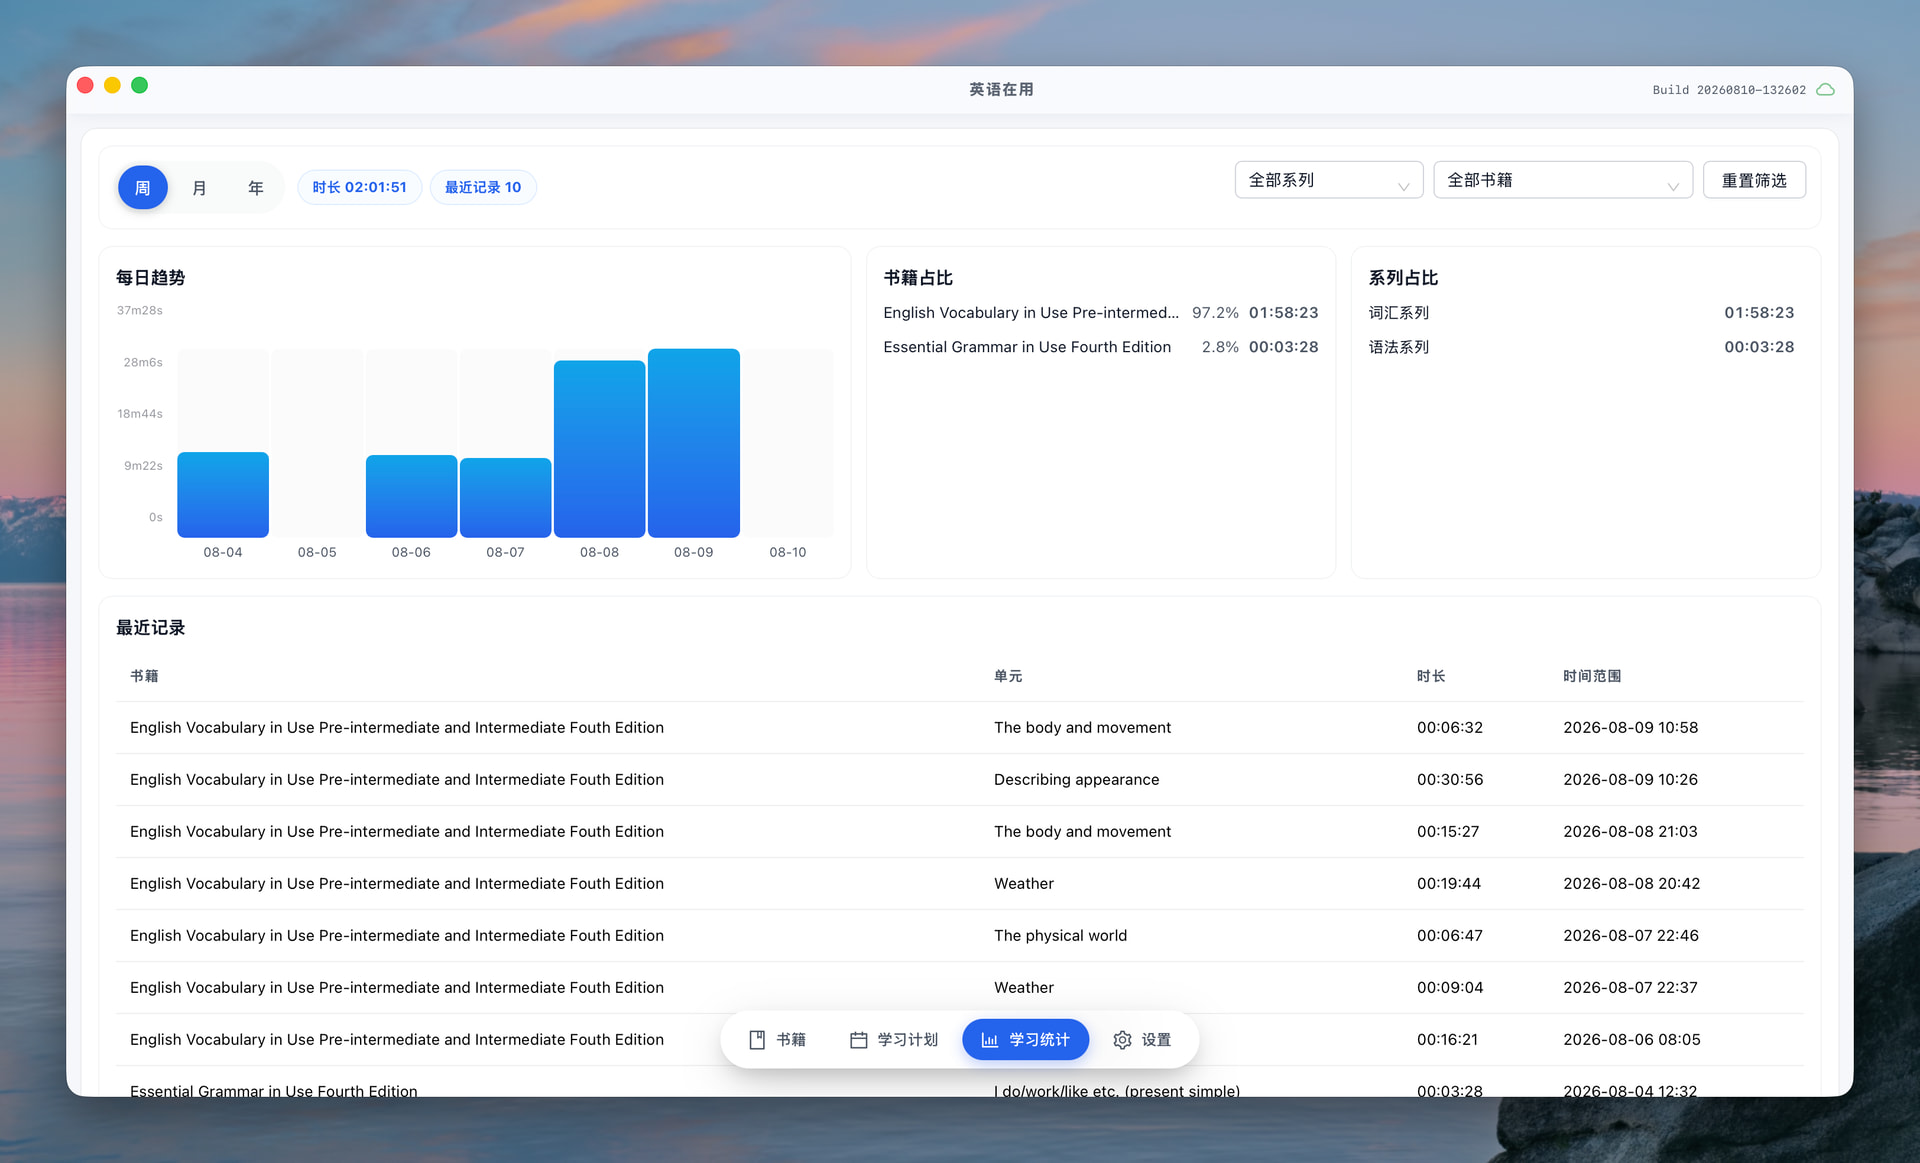Click the 时长 02:01:51 badge
The image size is (1920, 1163).
pos(359,187)
